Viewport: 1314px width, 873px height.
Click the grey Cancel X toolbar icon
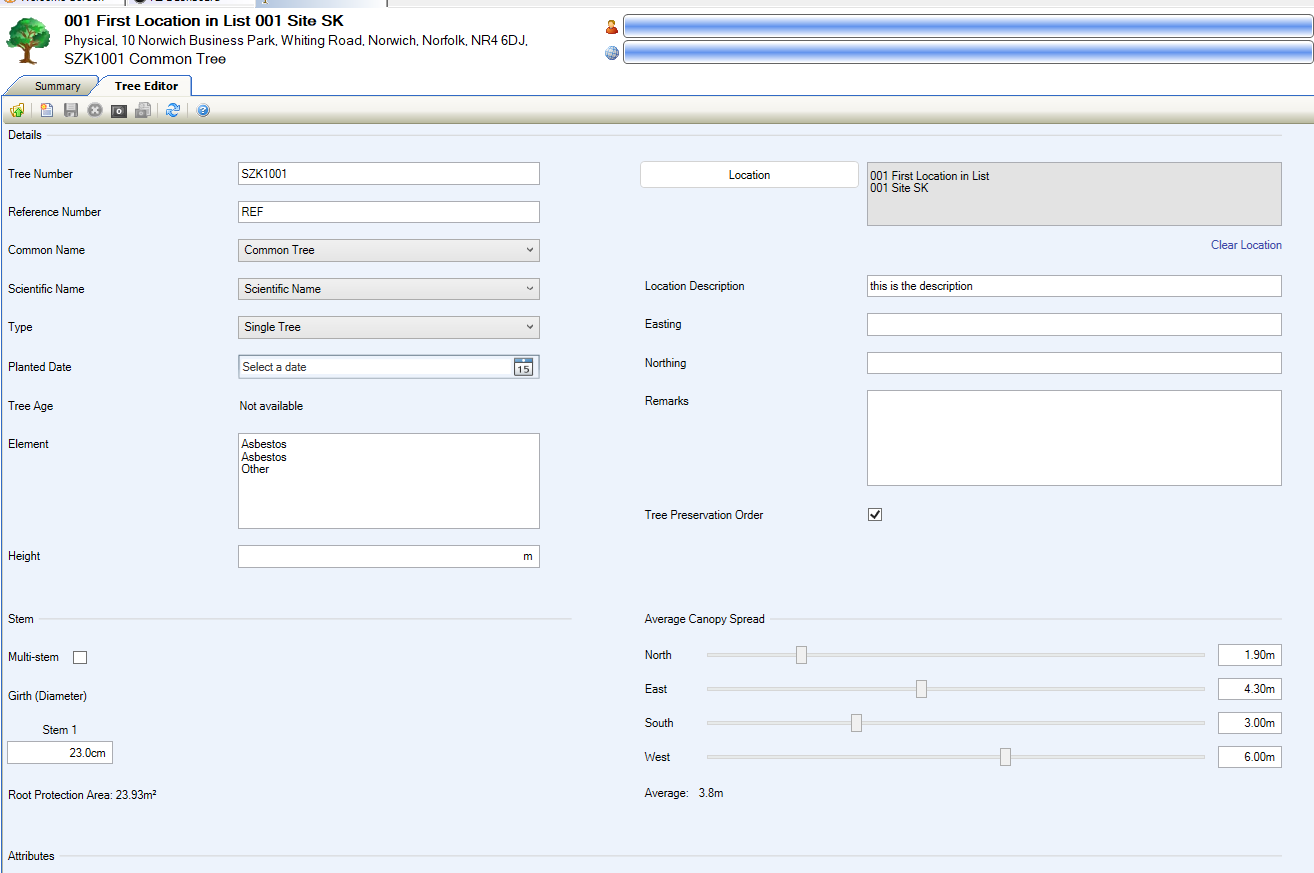pyautogui.click(x=95, y=111)
